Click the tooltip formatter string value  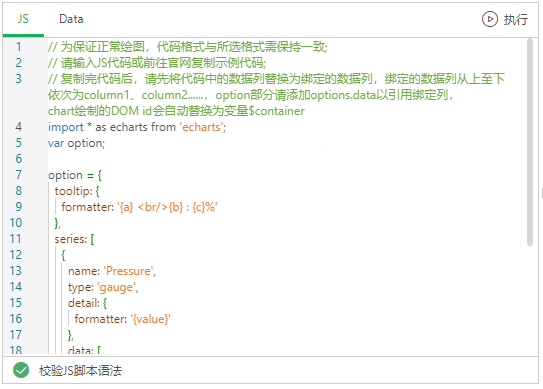pos(168,207)
